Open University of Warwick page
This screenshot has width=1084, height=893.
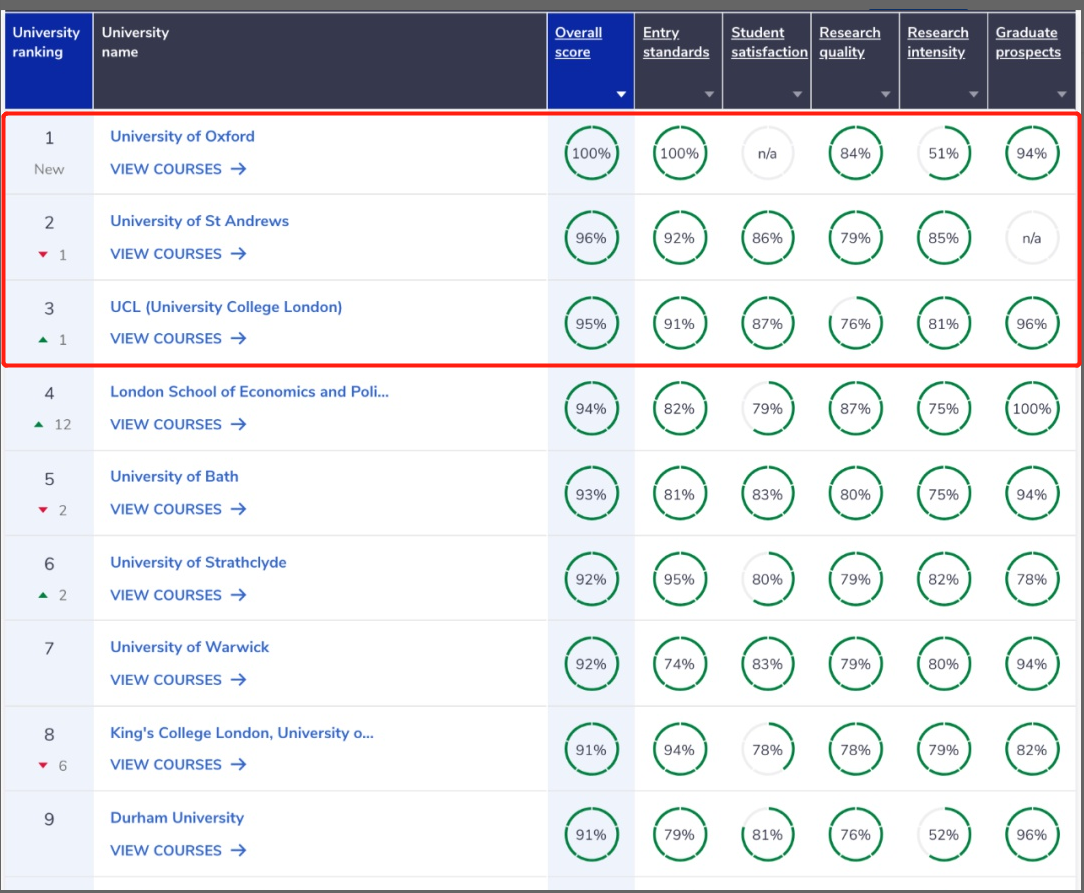[x=189, y=647]
